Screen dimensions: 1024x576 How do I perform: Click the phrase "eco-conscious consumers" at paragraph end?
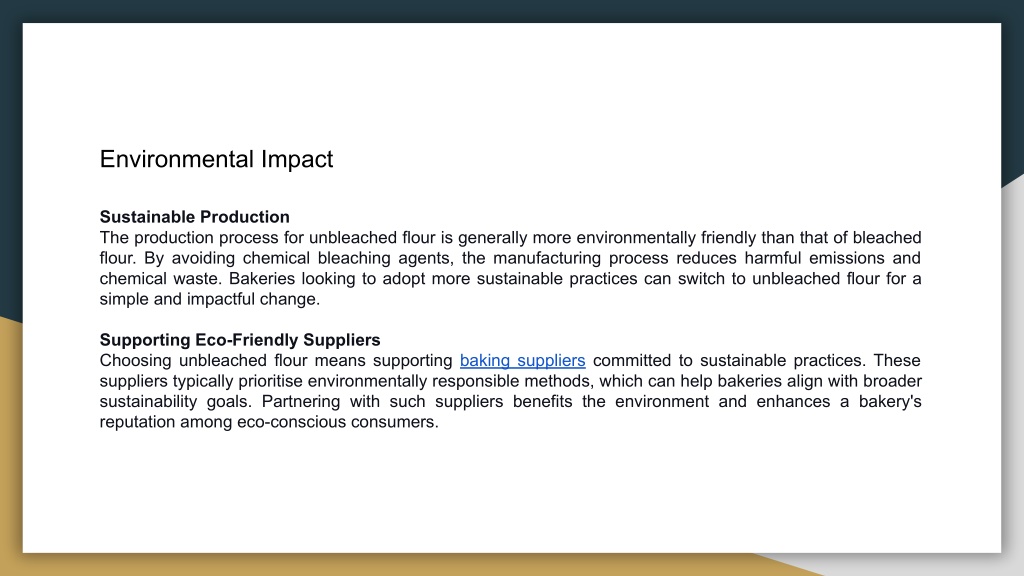(x=336, y=422)
